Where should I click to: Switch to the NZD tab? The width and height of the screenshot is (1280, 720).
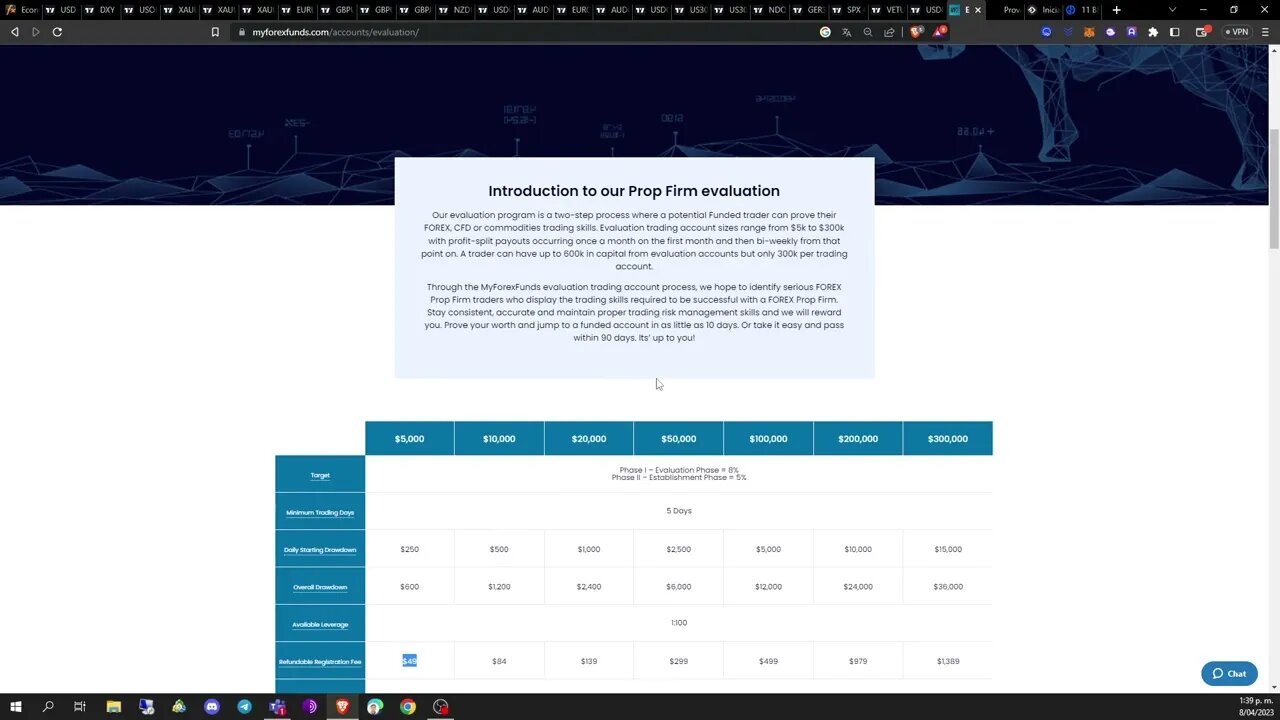pos(454,10)
